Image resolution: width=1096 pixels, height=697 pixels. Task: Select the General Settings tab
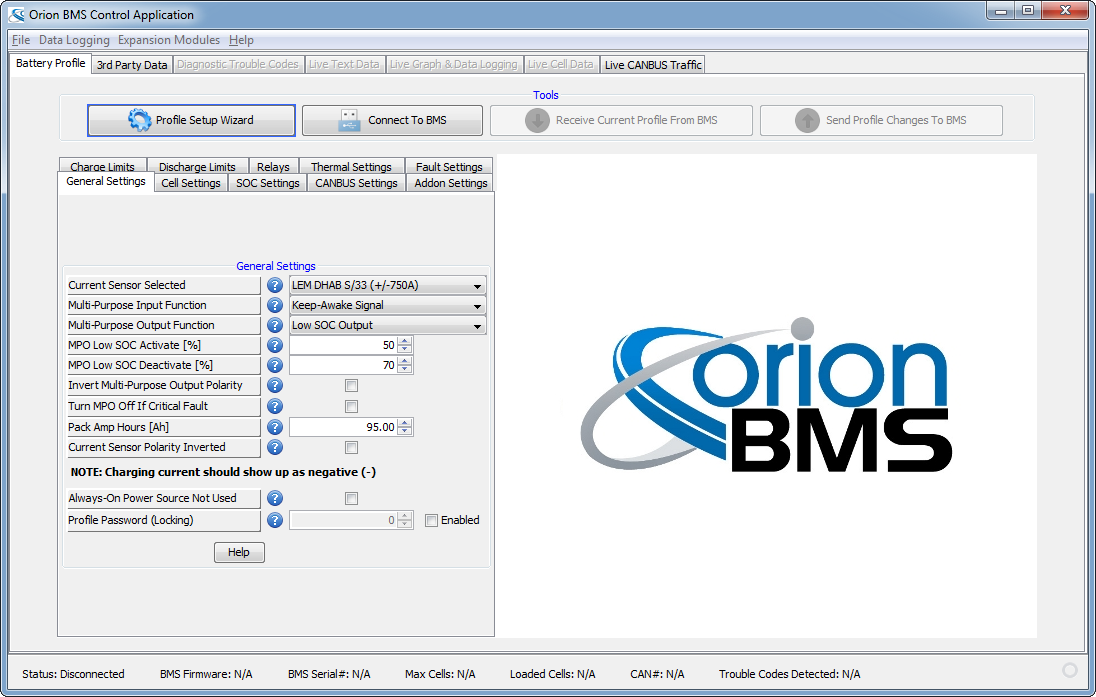point(106,182)
